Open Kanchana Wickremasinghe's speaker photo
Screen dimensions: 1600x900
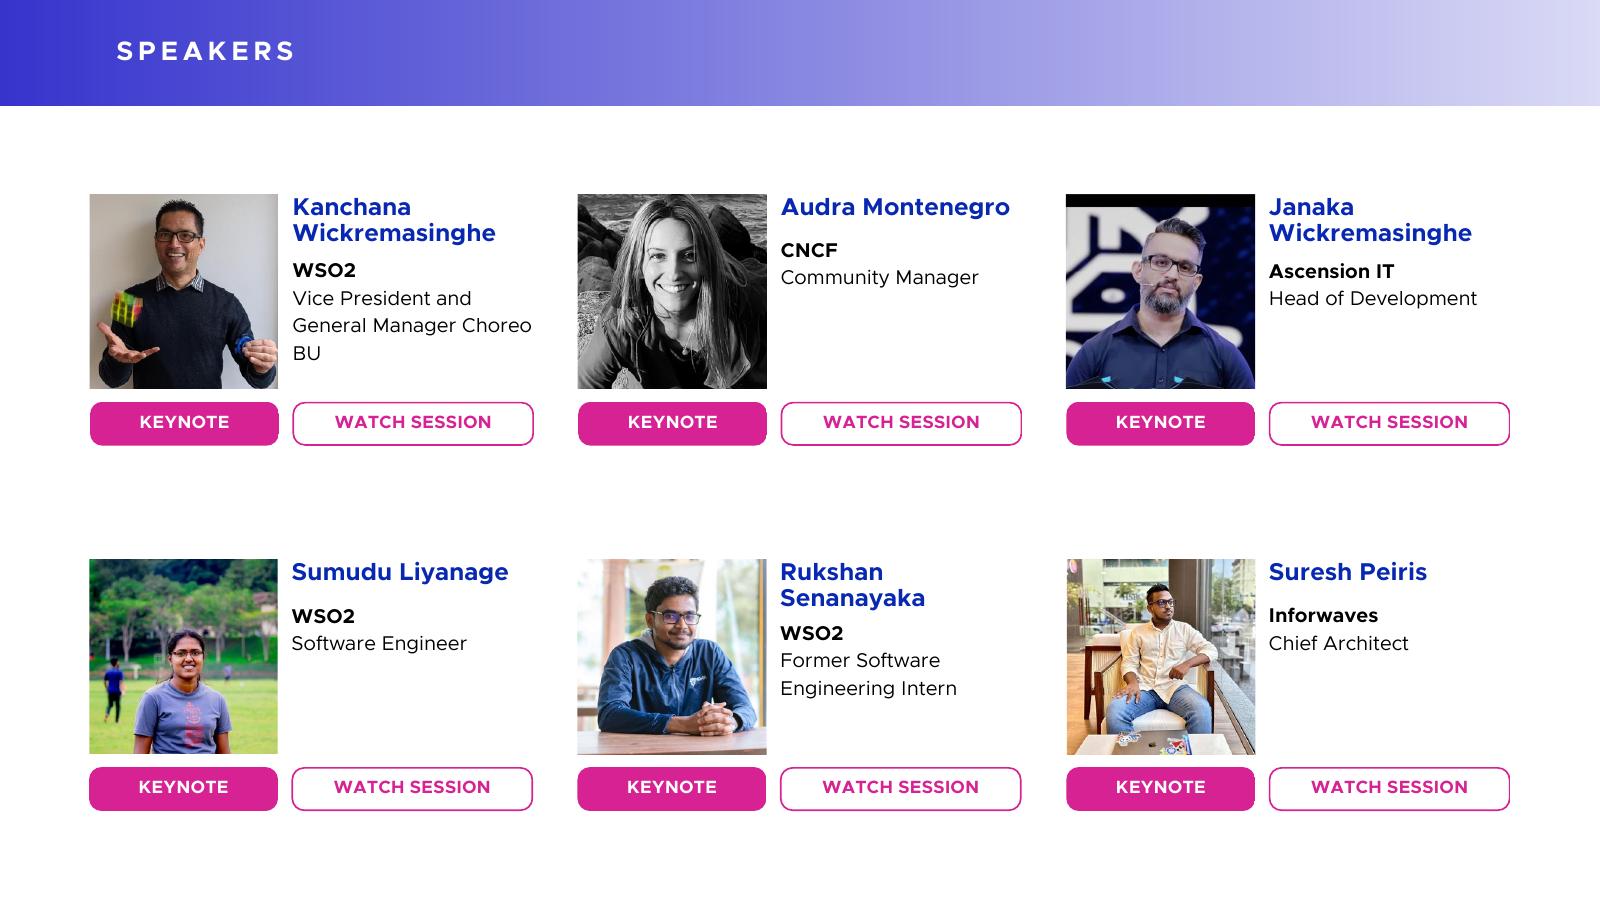tap(184, 291)
